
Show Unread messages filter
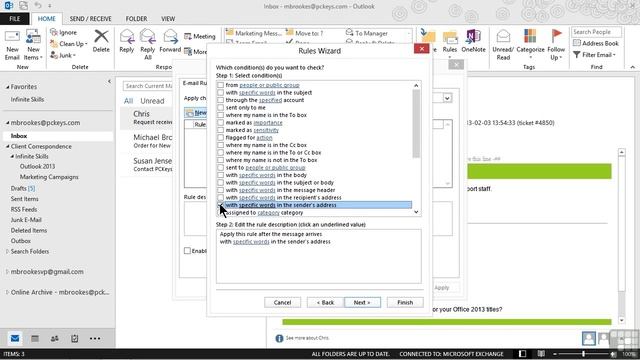(152, 101)
